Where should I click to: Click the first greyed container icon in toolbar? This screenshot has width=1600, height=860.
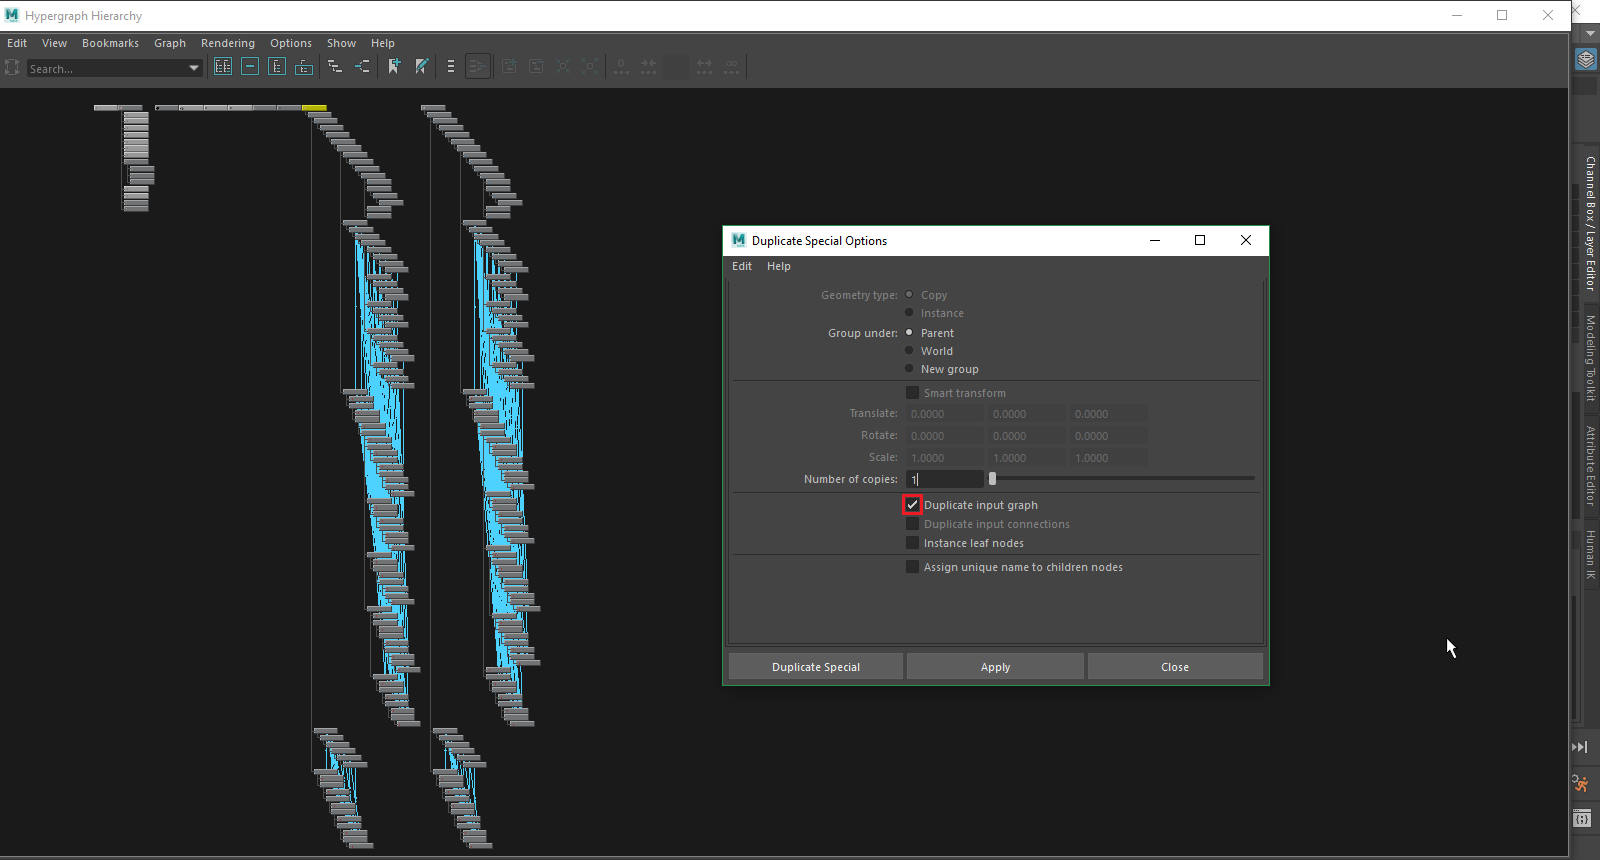point(509,67)
